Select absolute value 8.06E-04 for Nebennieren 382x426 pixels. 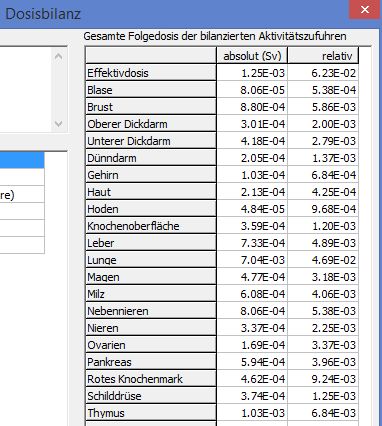252,311
